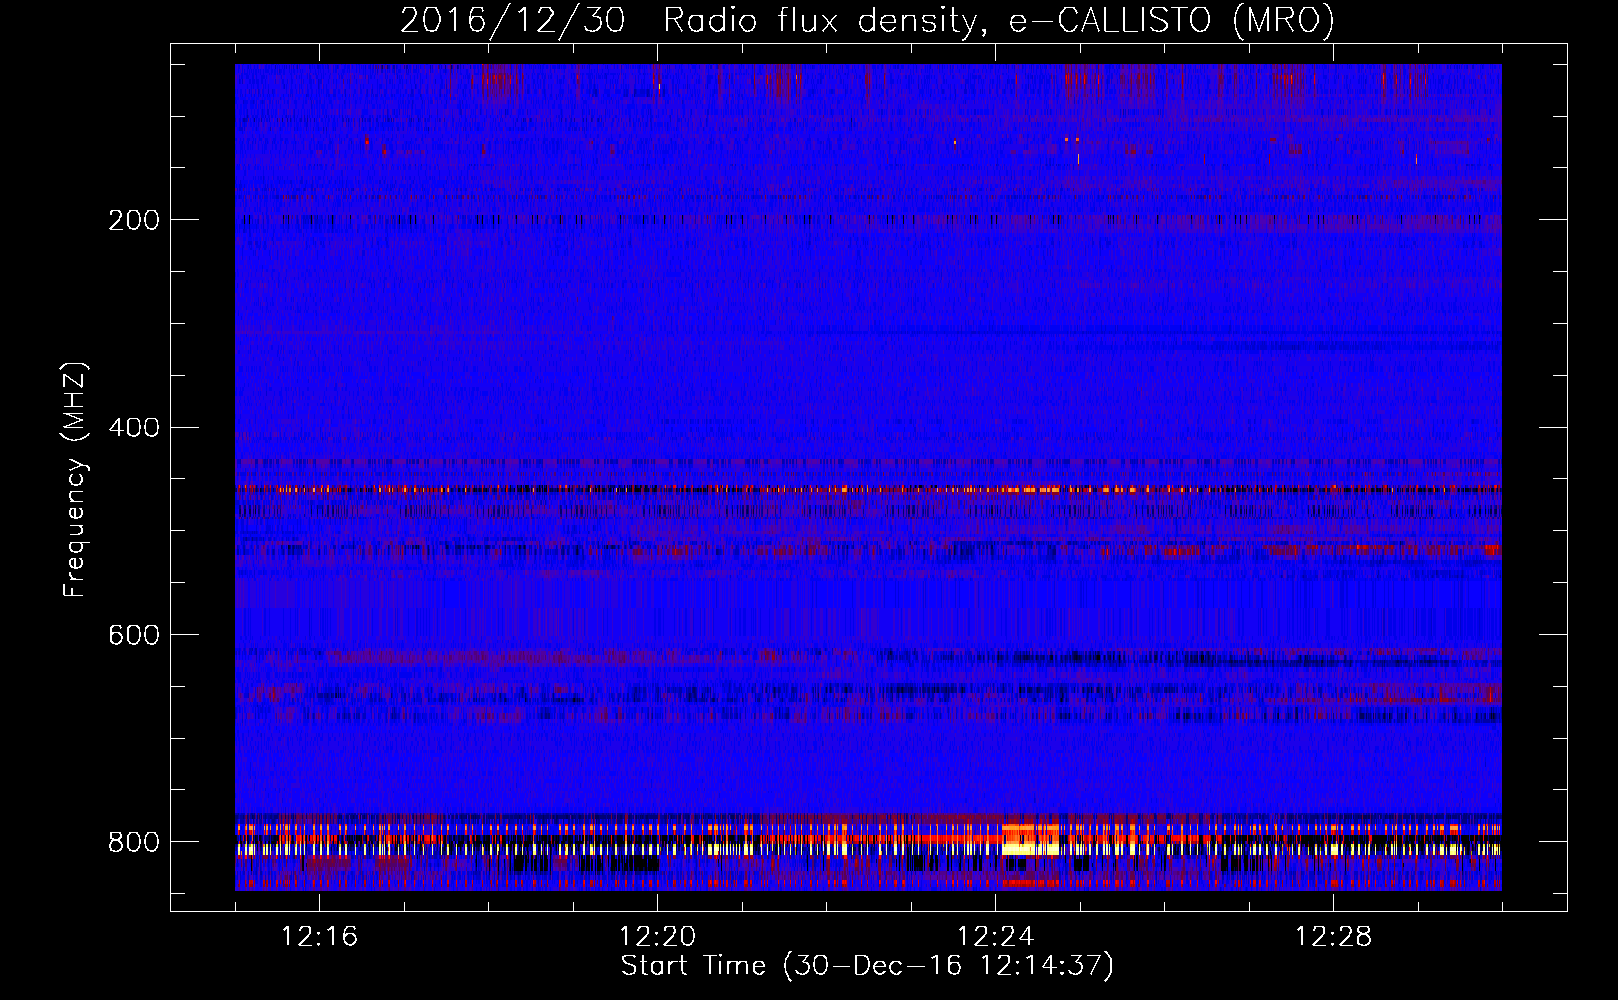1618x1000 pixels.
Task: Click the 12:20 time tick label
Action: (657, 937)
